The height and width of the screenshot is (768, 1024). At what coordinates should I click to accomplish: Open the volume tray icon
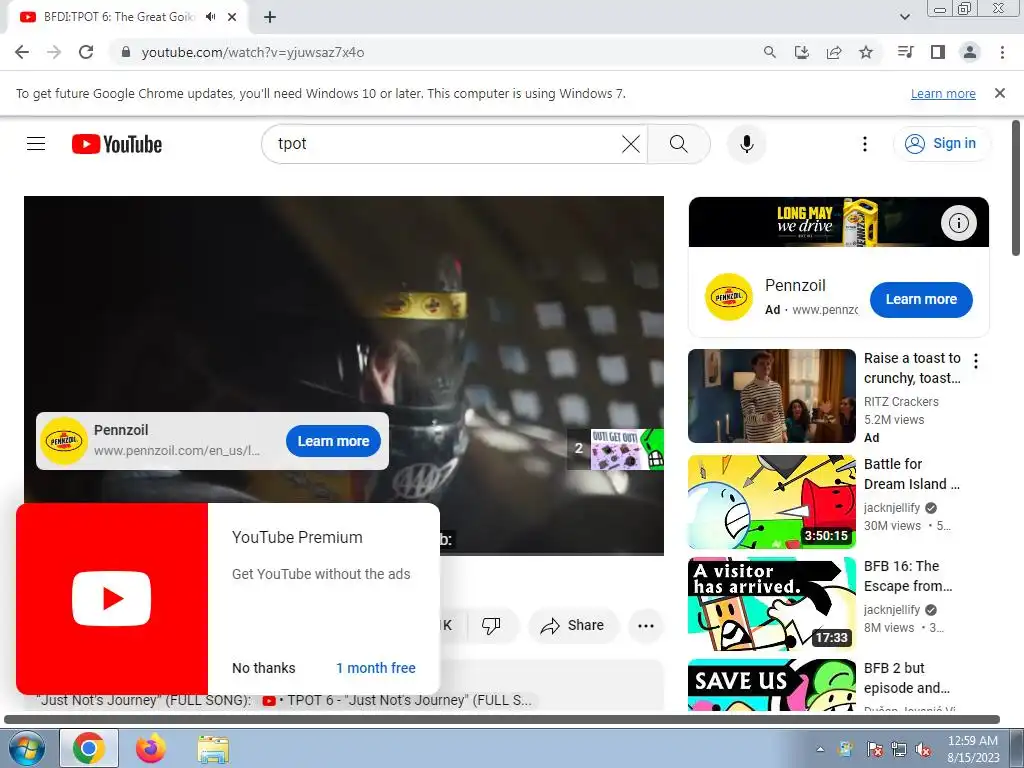pyautogui.click(x=924, y=749)
